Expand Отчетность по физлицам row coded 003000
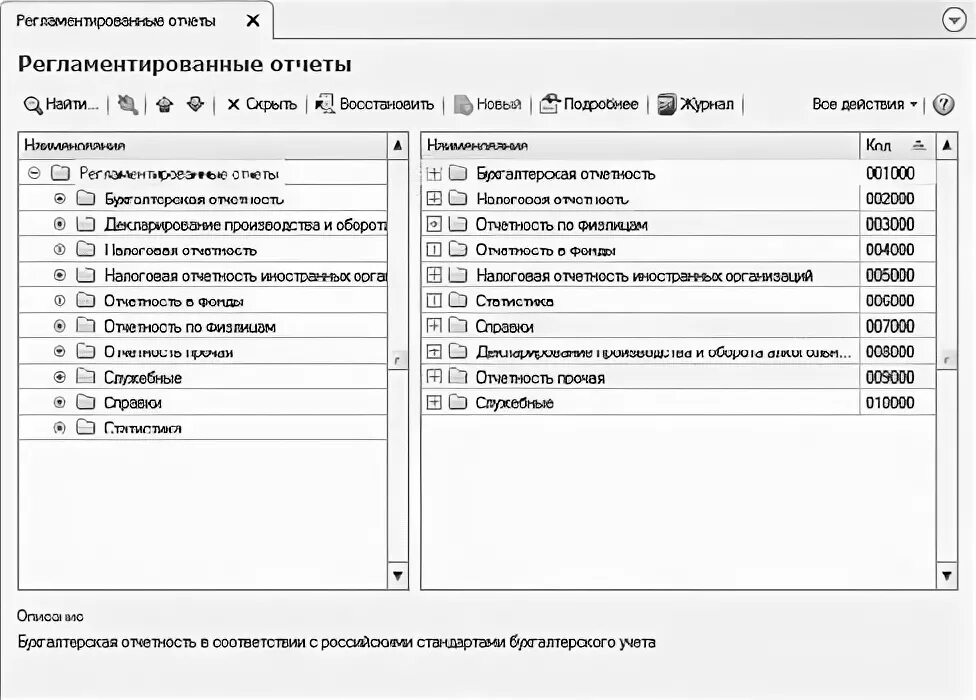Viewport: 976px width, 700px height. [434, 224]
